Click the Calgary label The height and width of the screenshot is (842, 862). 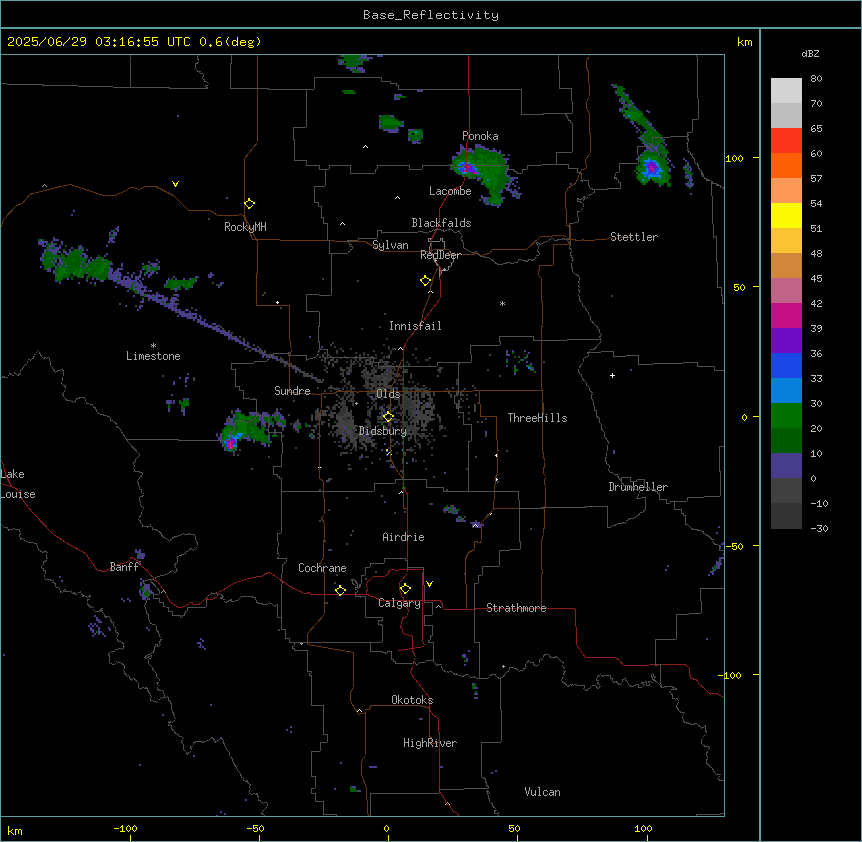click(399, 603)
